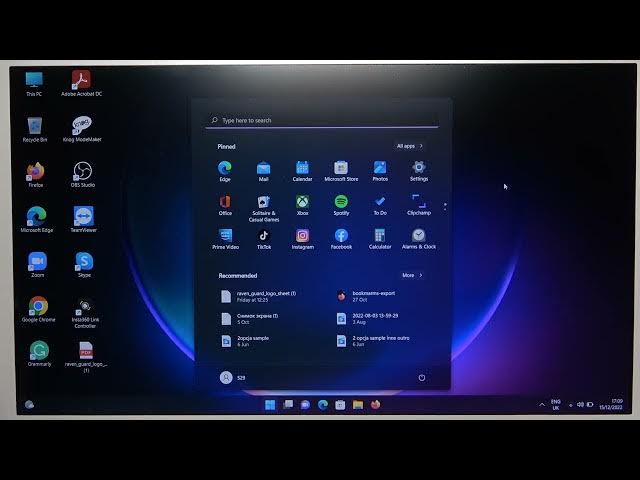This screenshot has width=640, height=480.
Task: Open Facebook pinned app
Action: [341, 239]
